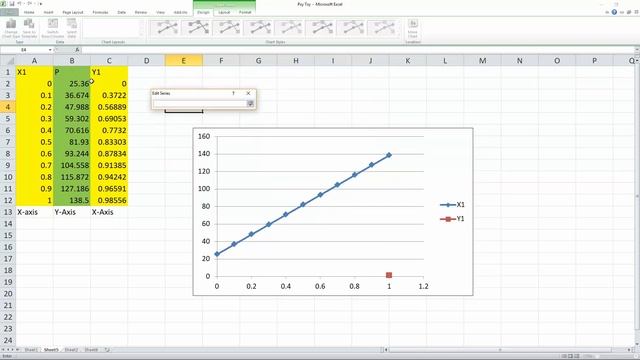Click the red Y1 data marker in chart
The height and width of the screenshot is (360, 640).
coord(389,276)
